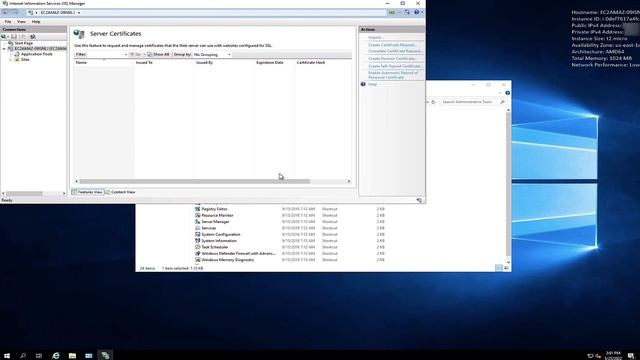Click the Help icon in Actions pane
Screen dimensions: 640x360
click(x=363, y=84)
